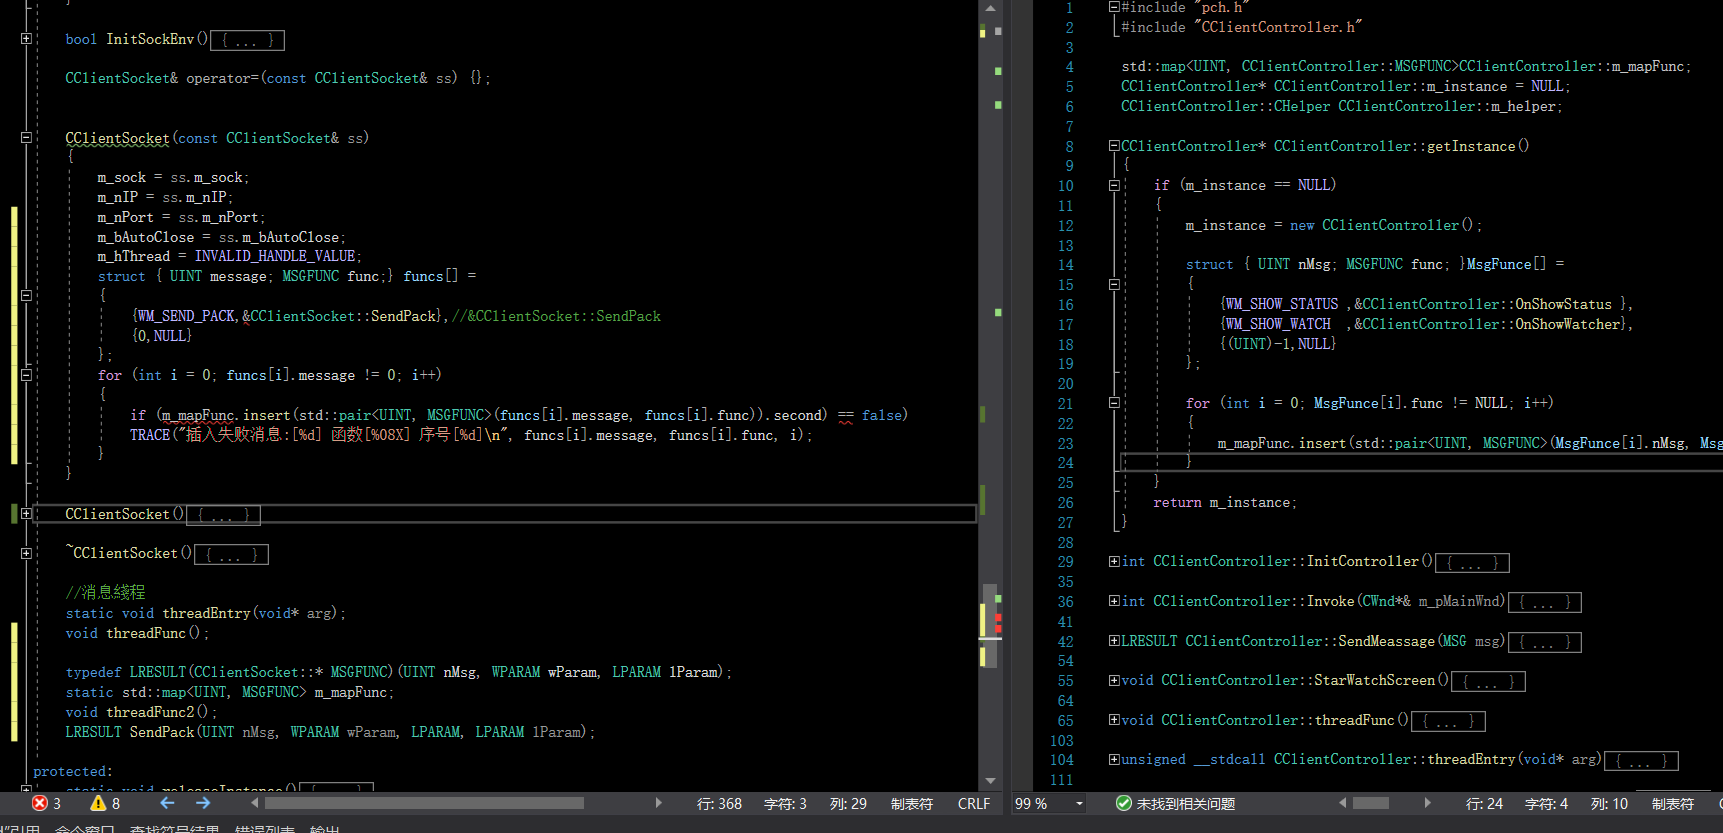Navigate forward with the right arrow

[203, 803]
